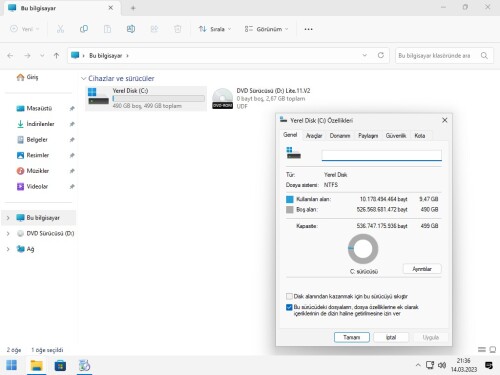Viewport: 500px width, 375px height.
Task: Go up one folder level arrow
Action: tap(56, 56)
